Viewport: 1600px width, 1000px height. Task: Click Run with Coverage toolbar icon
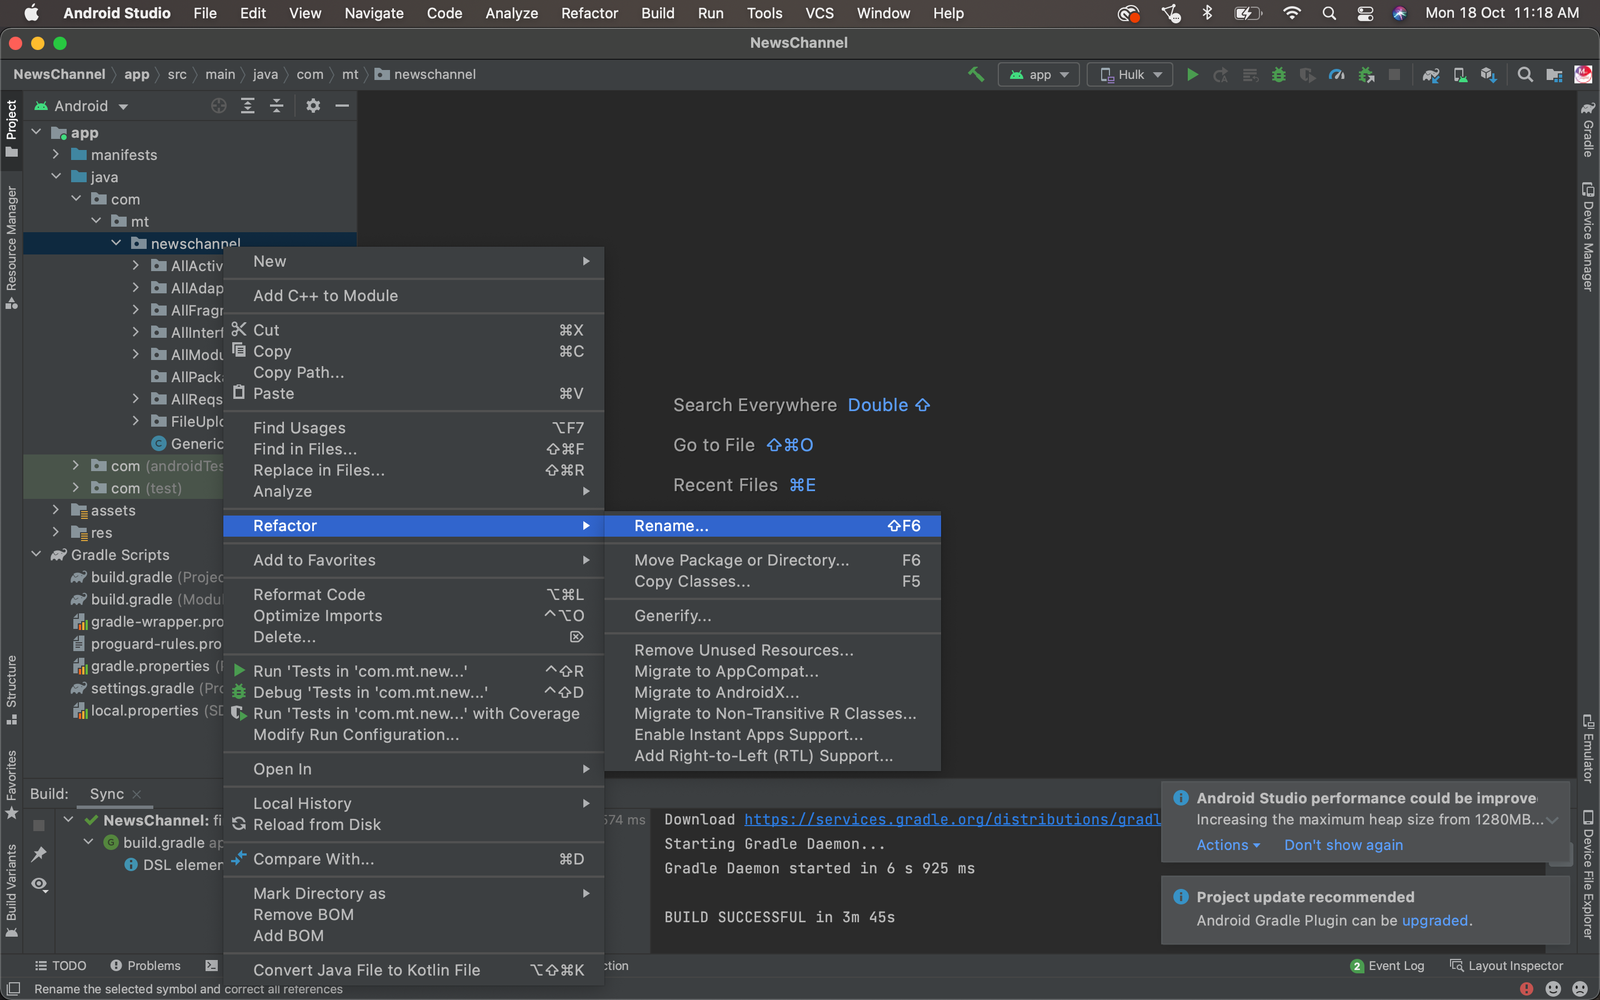1307,75
